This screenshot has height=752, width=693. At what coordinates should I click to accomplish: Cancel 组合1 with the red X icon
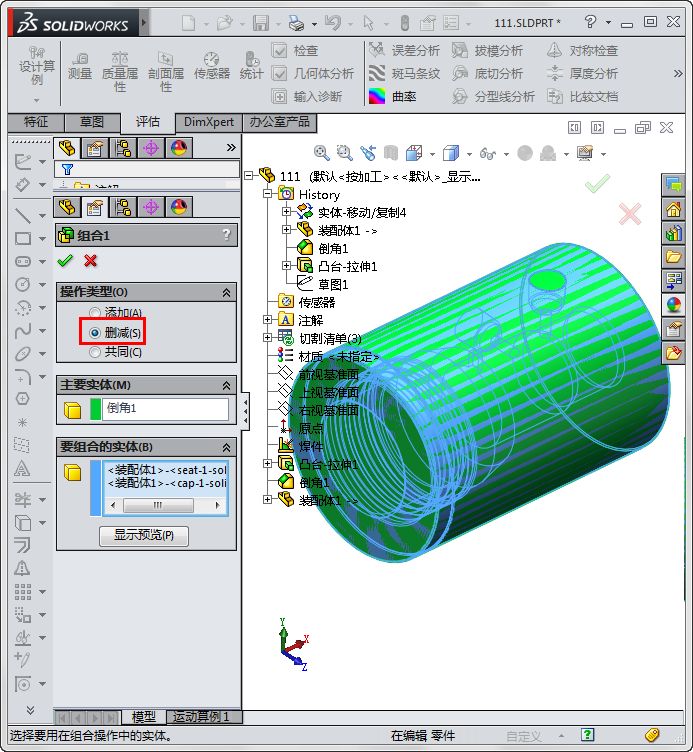[91, 261]
